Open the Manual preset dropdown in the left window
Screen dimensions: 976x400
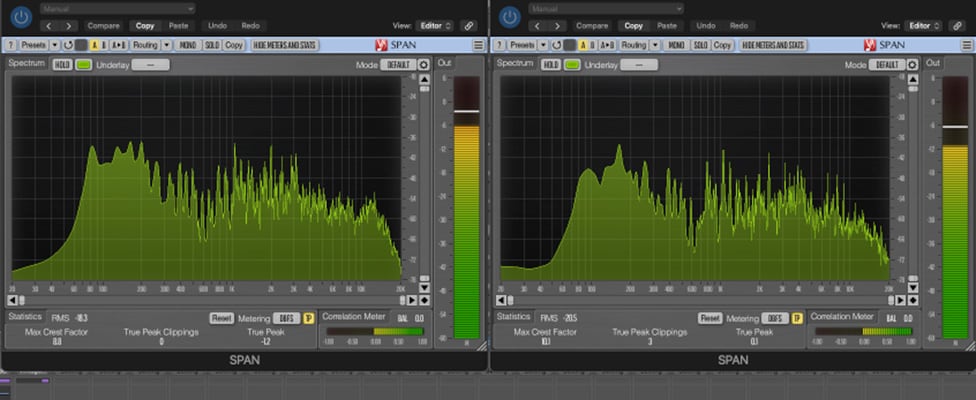click(118, 9)
